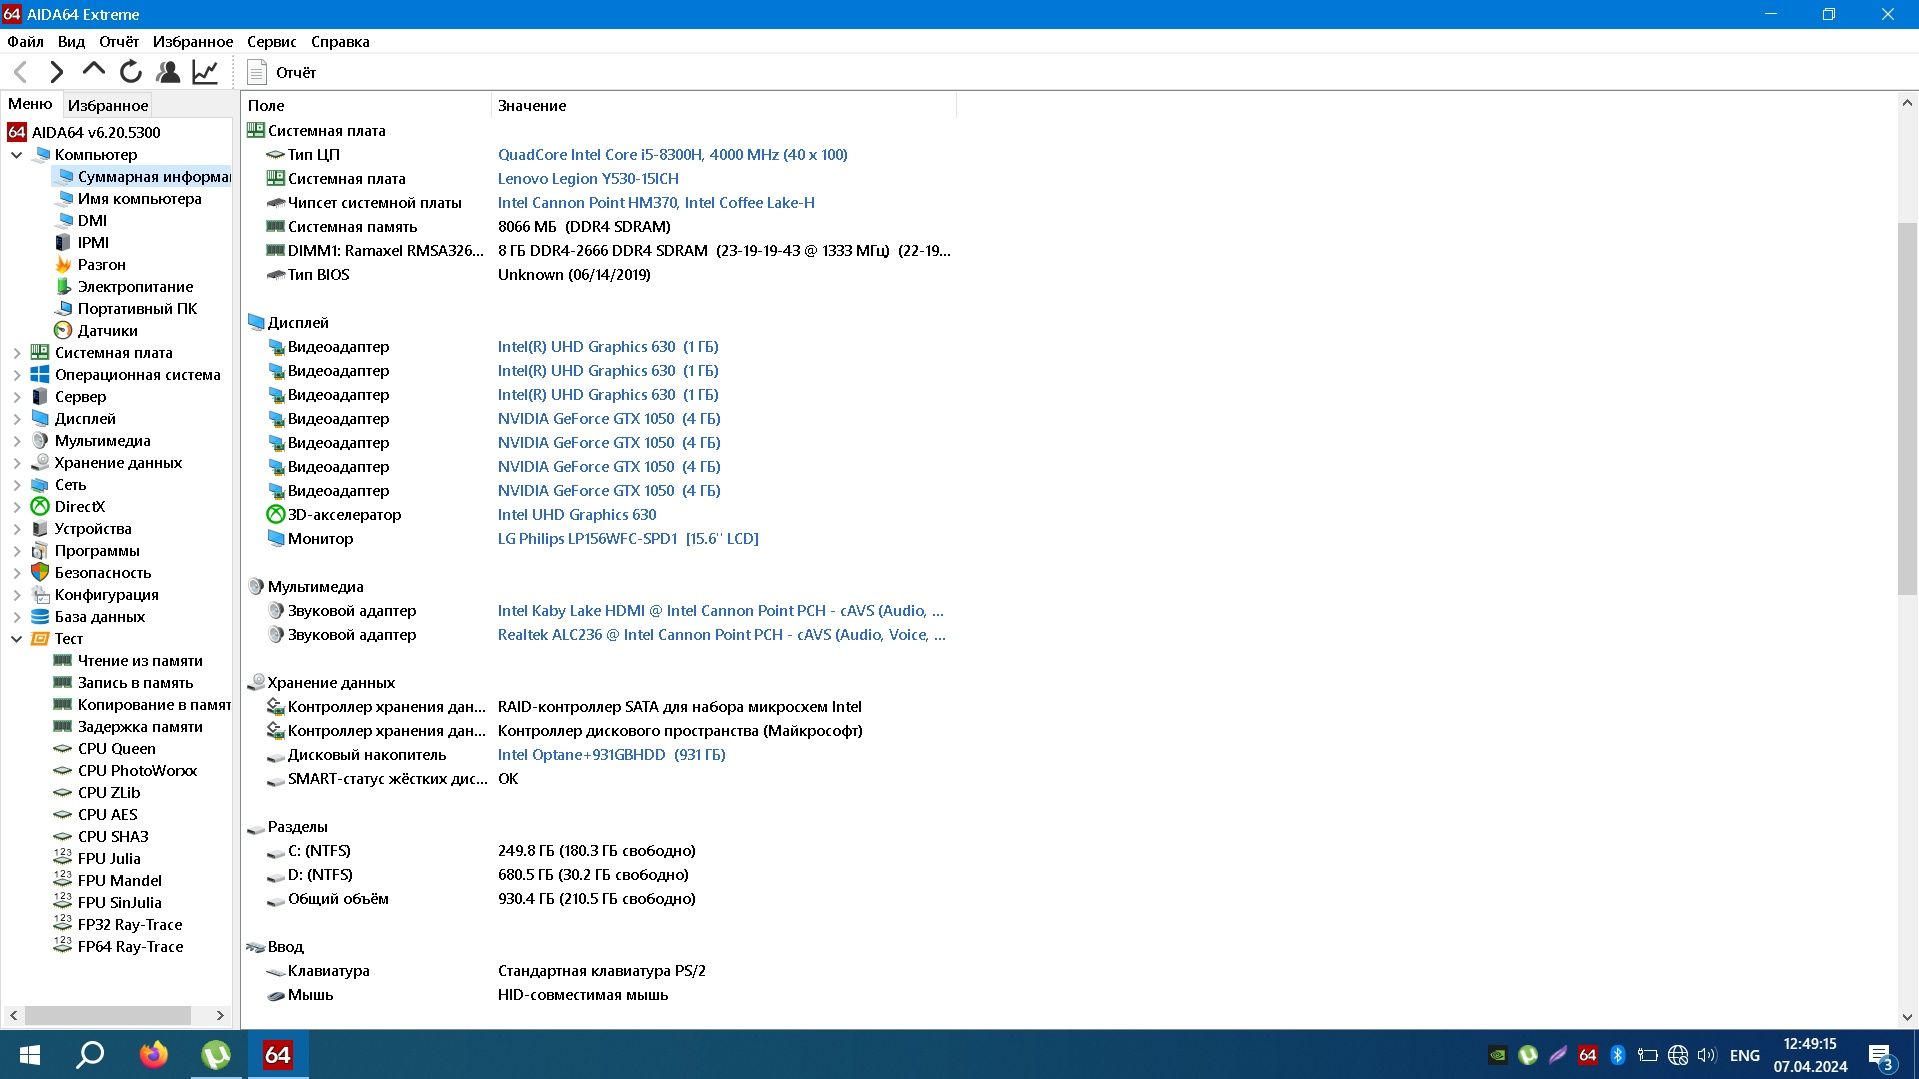Open Realtek ALC236 audio adapter link
The image size is (1919, 1079).
[721, 635]
